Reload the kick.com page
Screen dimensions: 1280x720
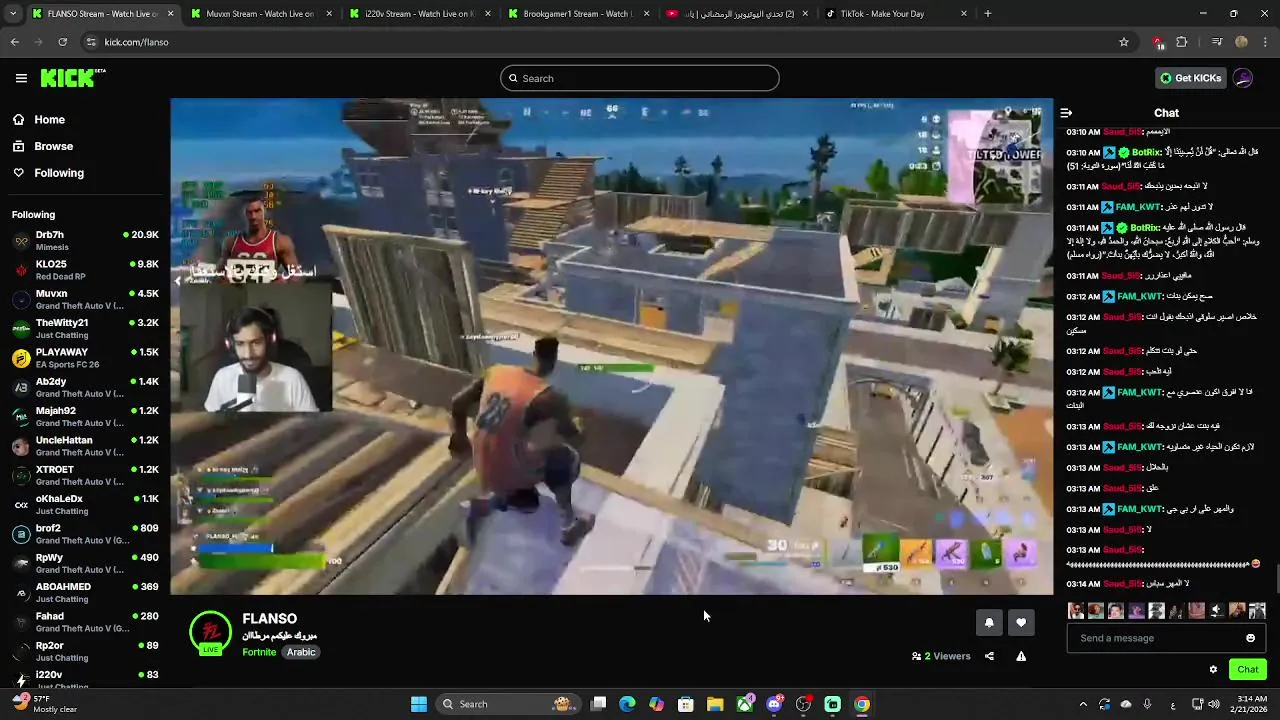coord(63,42)
